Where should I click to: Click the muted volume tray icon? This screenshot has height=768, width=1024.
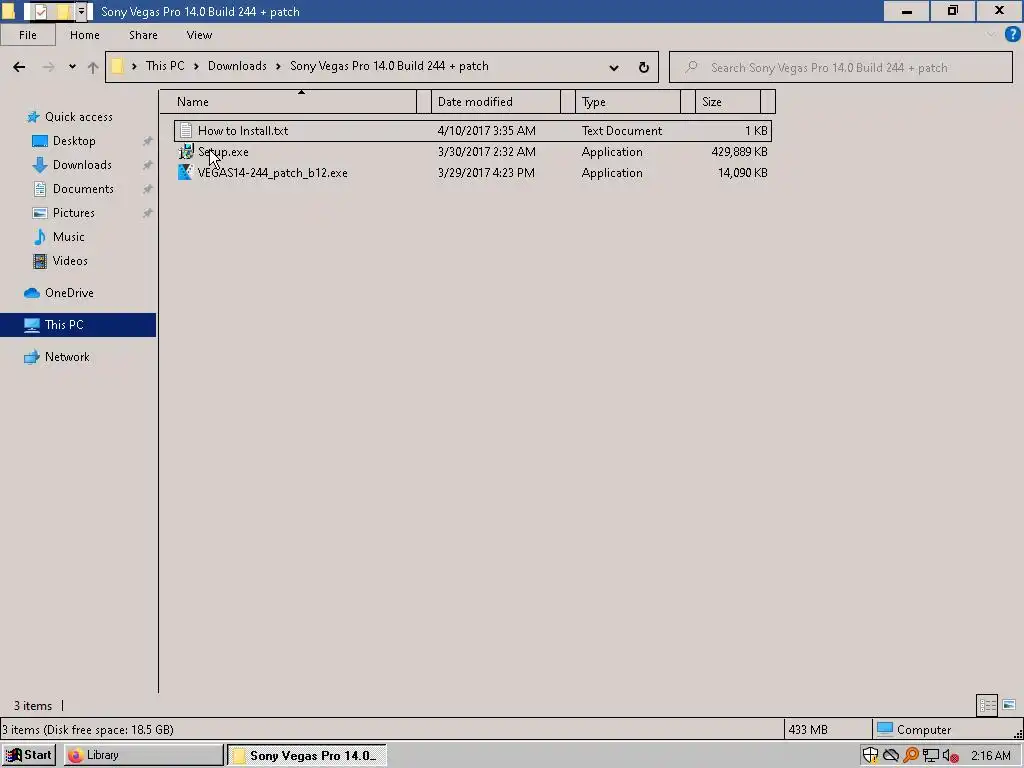coord(950,756)
